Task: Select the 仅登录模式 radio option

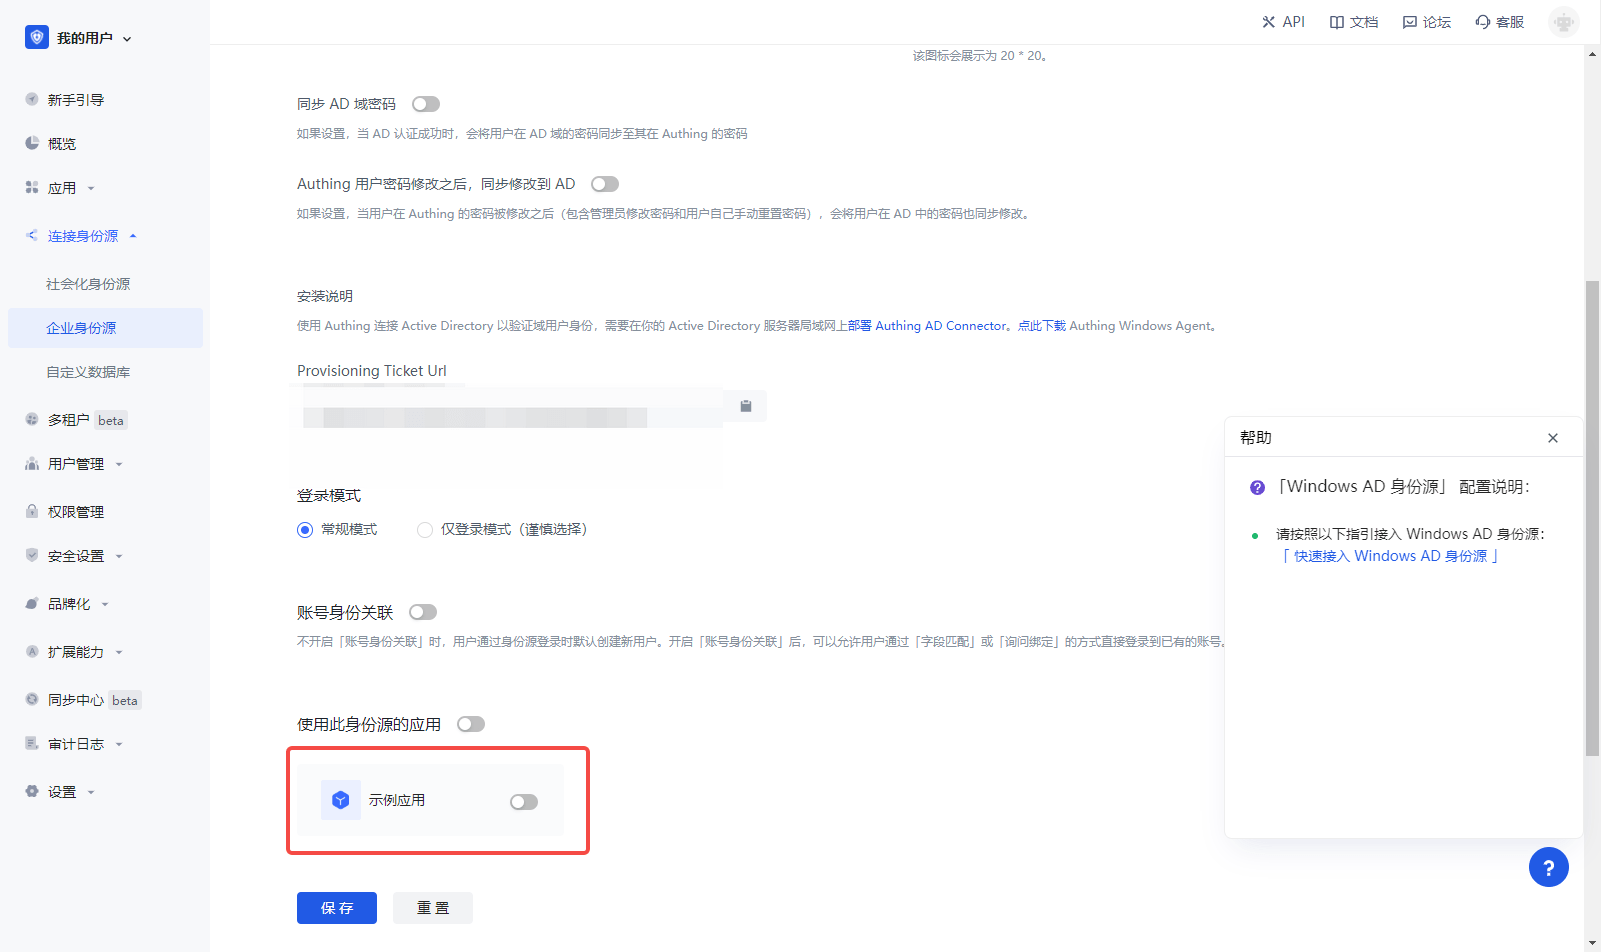Action: pyautogui.click(x=425, y=530)
